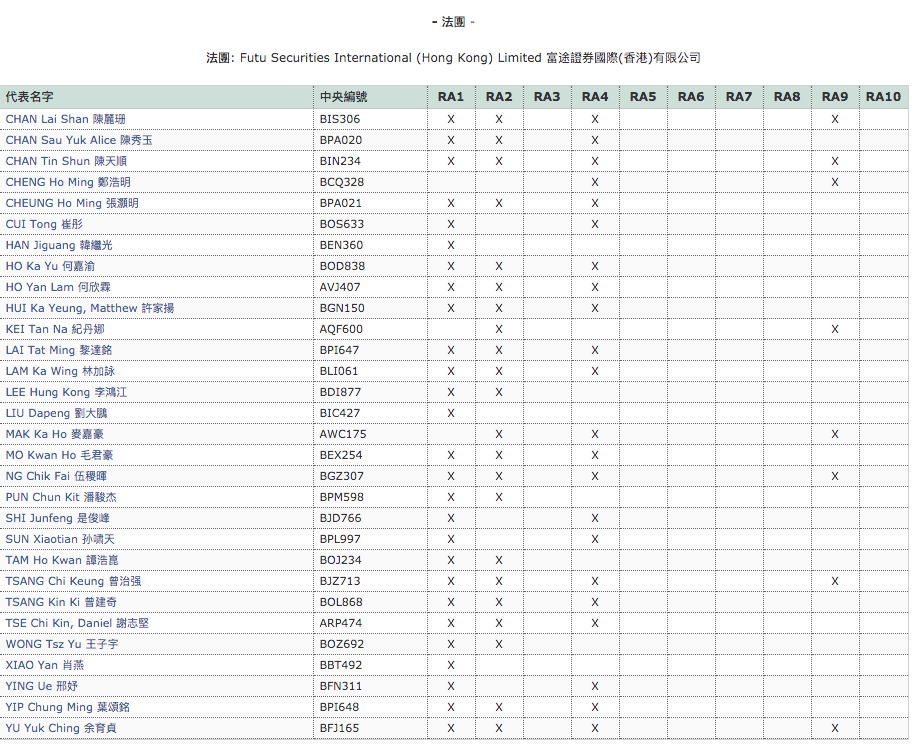This screenshot has width=919, height=749.
Task: Open TSANG Chi Keung's record
Action: click(73, 581)
